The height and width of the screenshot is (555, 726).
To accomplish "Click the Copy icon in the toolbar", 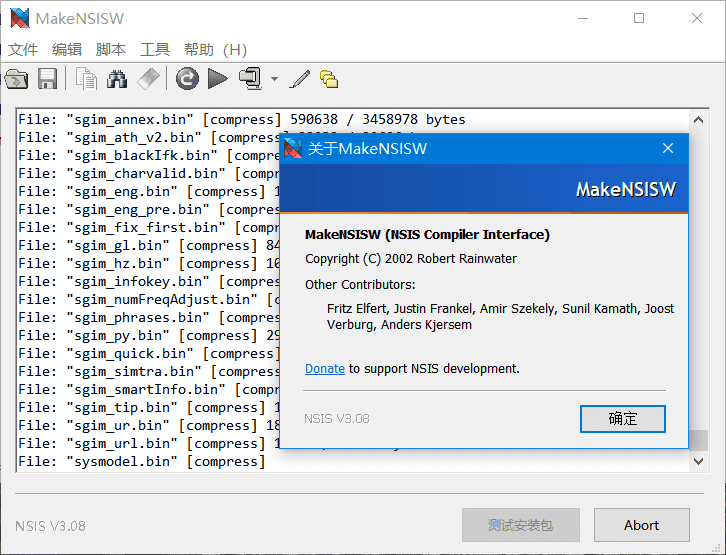I will click(x=87, y=78).
